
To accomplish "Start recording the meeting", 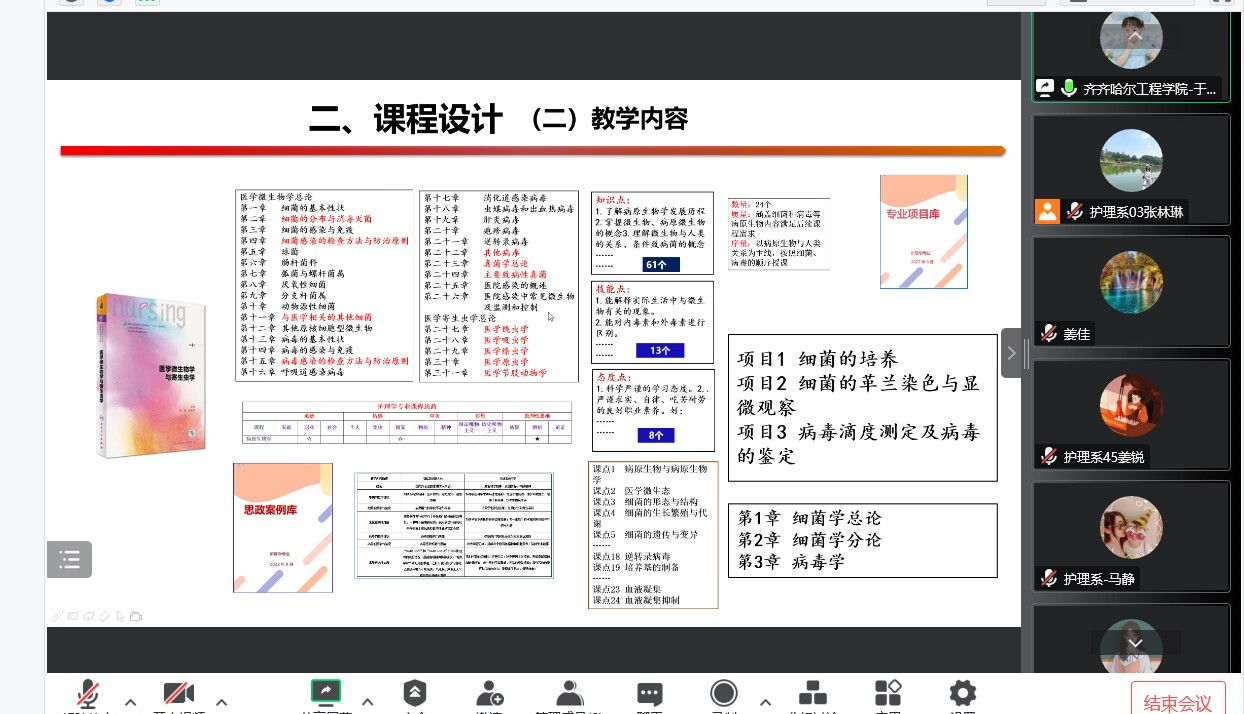I will coord(724,694).
